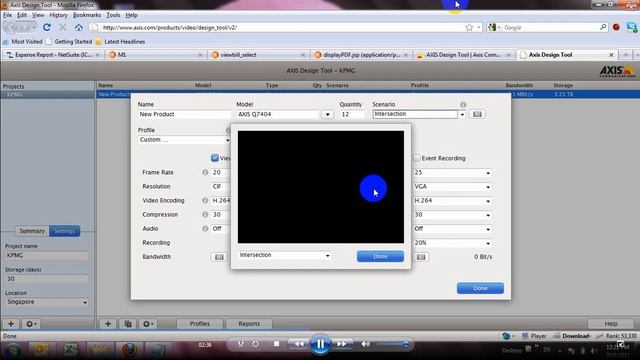Image resolution: width=640 pixels, height=360 pixels.
Task: Click the Frame Rate info icon
Action: click(x=205, y=172)
